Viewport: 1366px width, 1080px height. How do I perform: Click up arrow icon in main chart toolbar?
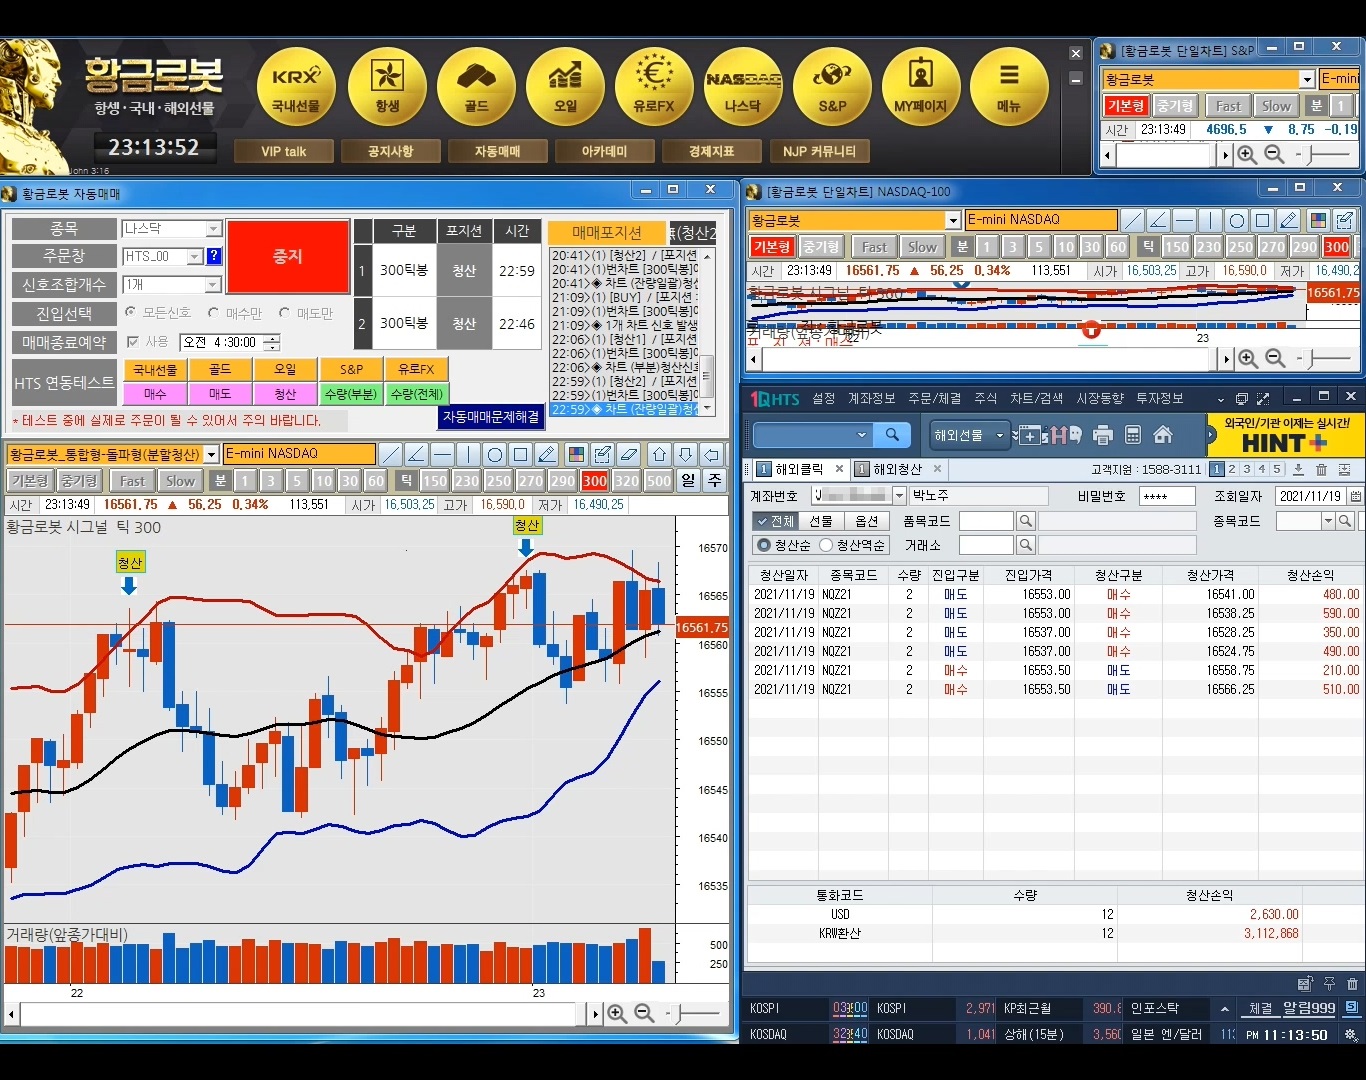(x=660, y=454)
